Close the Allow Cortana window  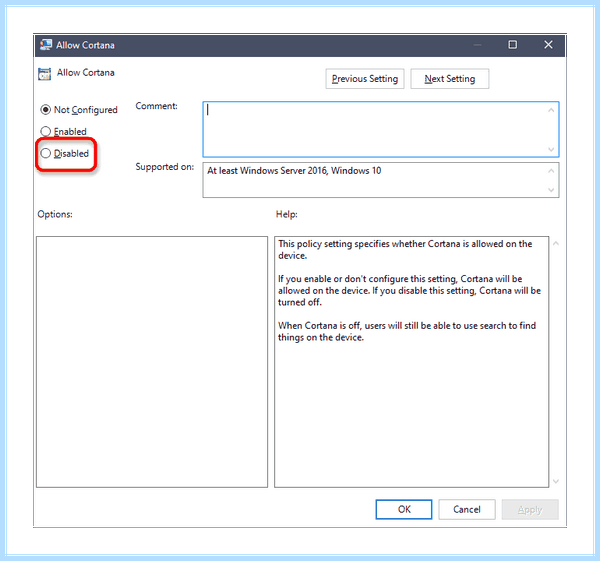548,45
